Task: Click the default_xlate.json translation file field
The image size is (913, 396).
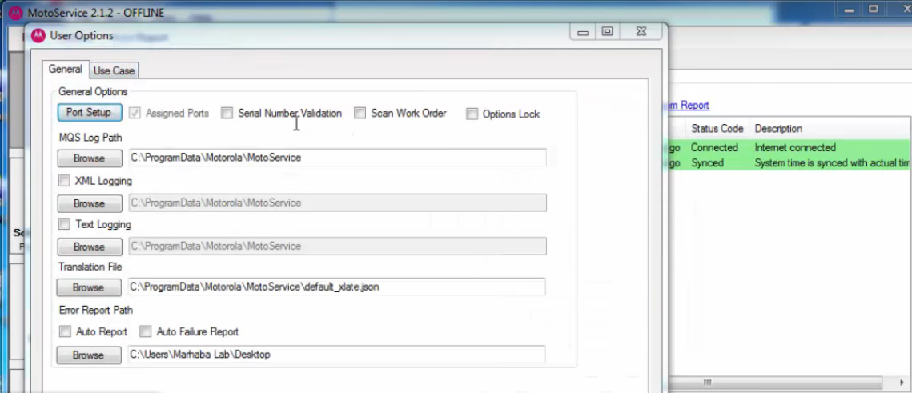Action: pos(337,287)
